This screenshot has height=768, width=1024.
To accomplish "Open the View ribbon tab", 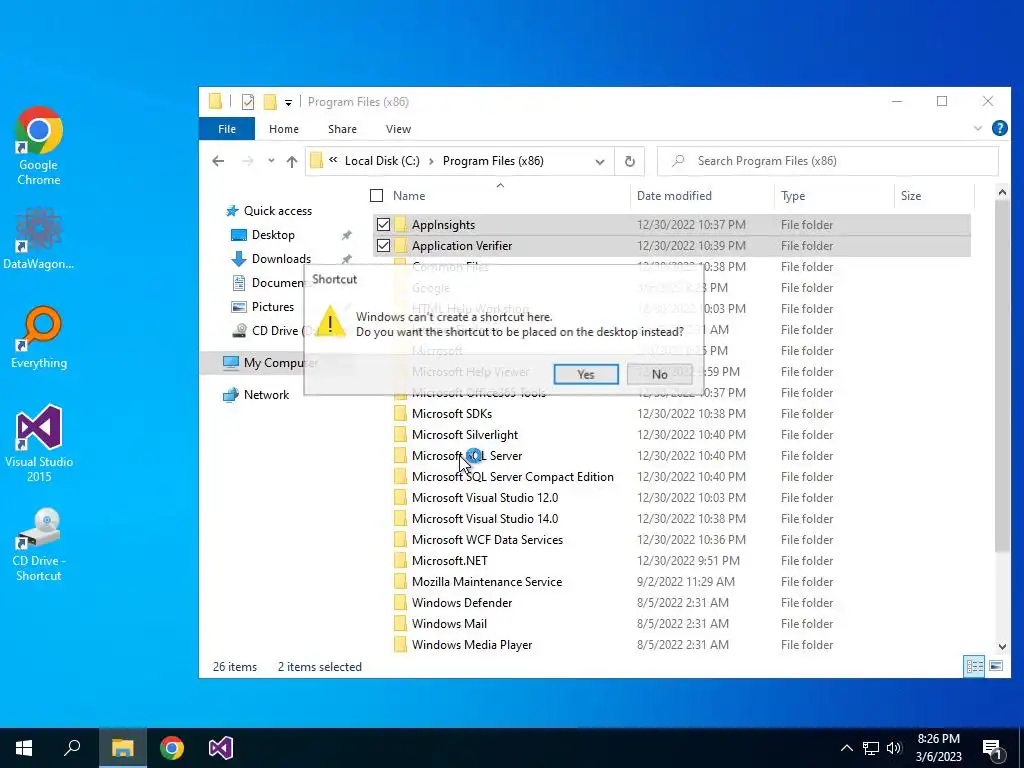I will click(398, 129).
